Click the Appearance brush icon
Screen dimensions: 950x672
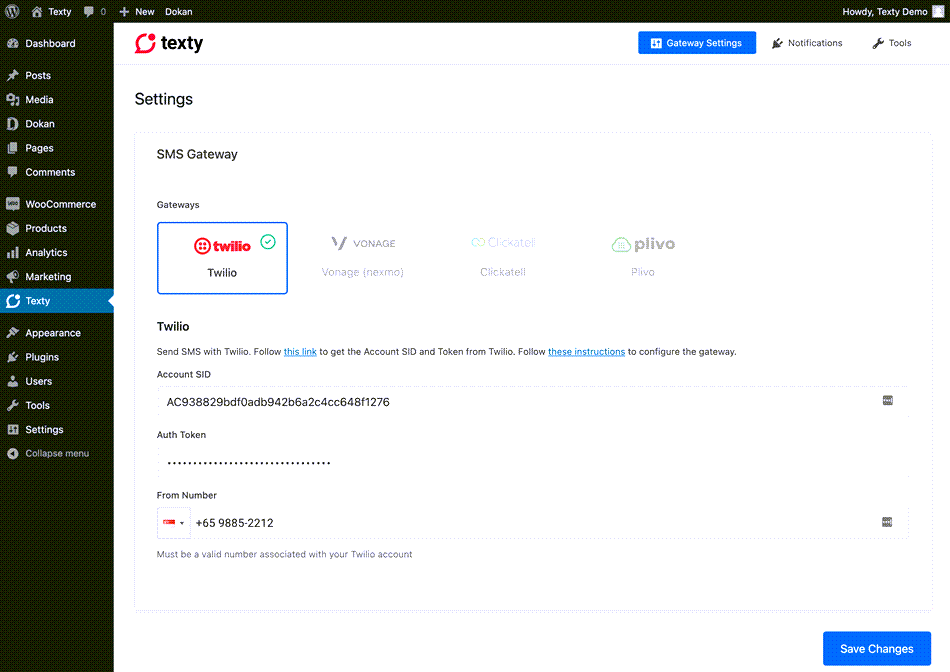(13, 333)
